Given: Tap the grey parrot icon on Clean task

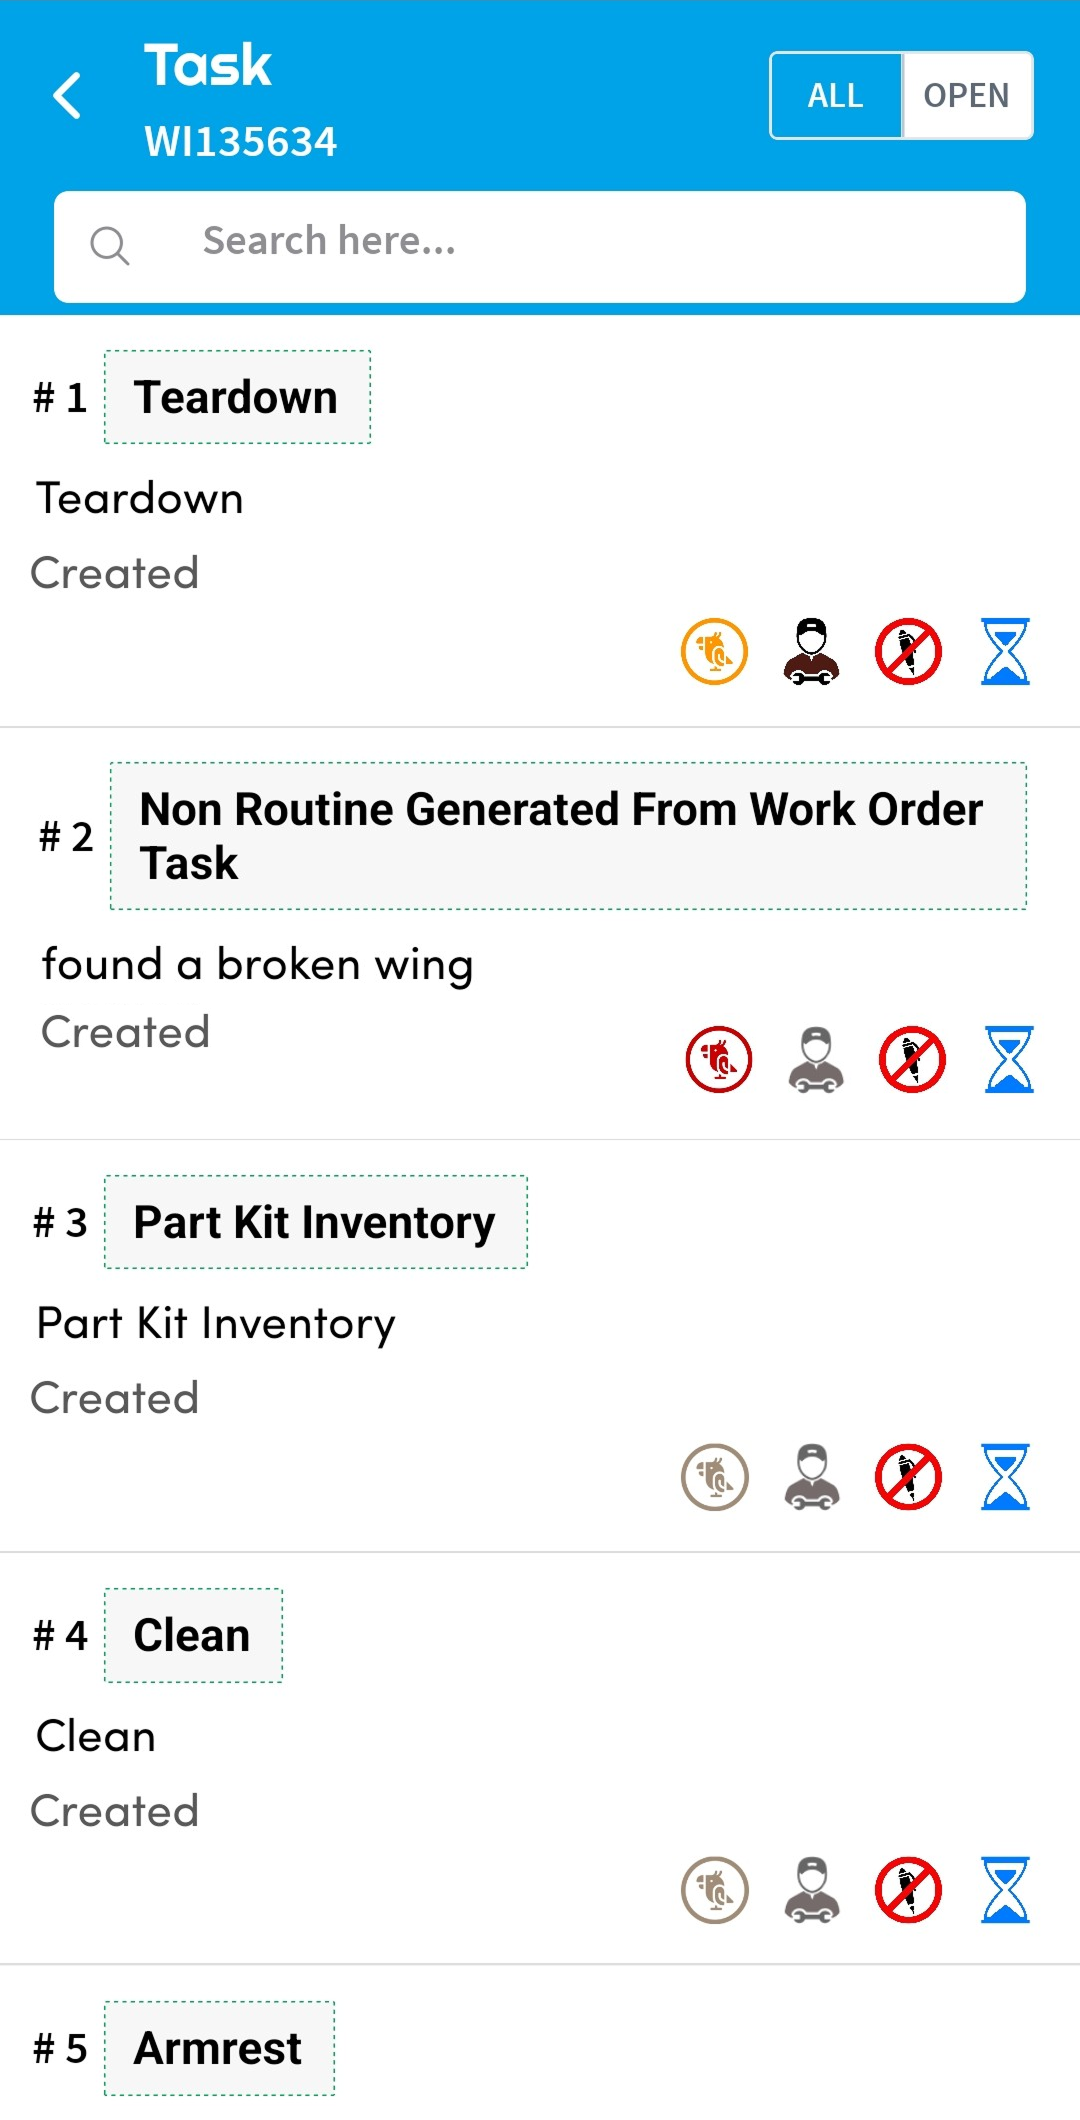Looking at the screenshot, I should coord(714,1890).
